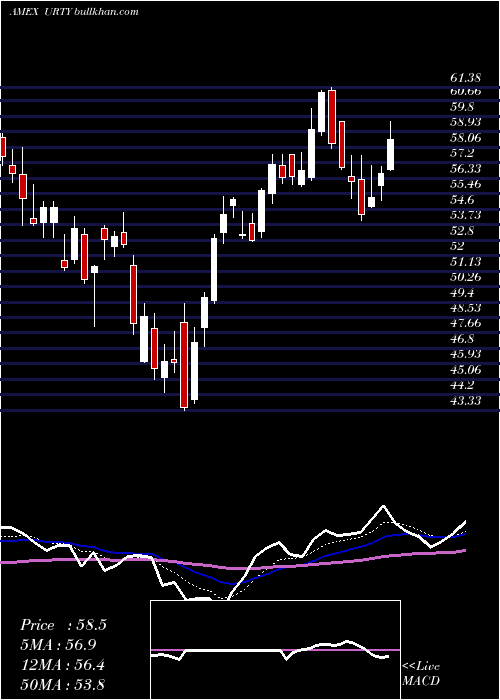
Task: Click the 56.33 price level label
Action: point(465,169)
